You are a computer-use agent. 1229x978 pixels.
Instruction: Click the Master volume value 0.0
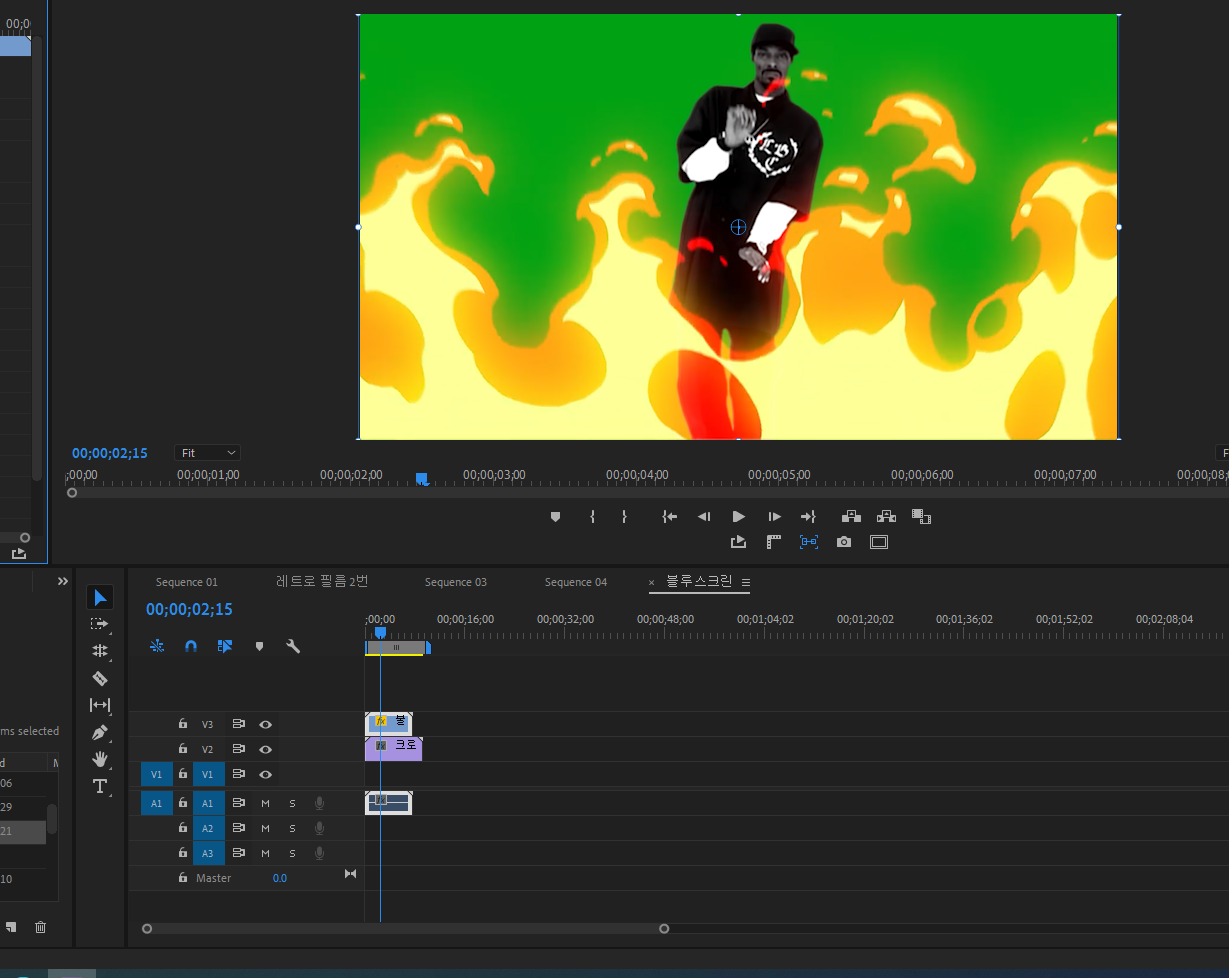tap(280, 878)
